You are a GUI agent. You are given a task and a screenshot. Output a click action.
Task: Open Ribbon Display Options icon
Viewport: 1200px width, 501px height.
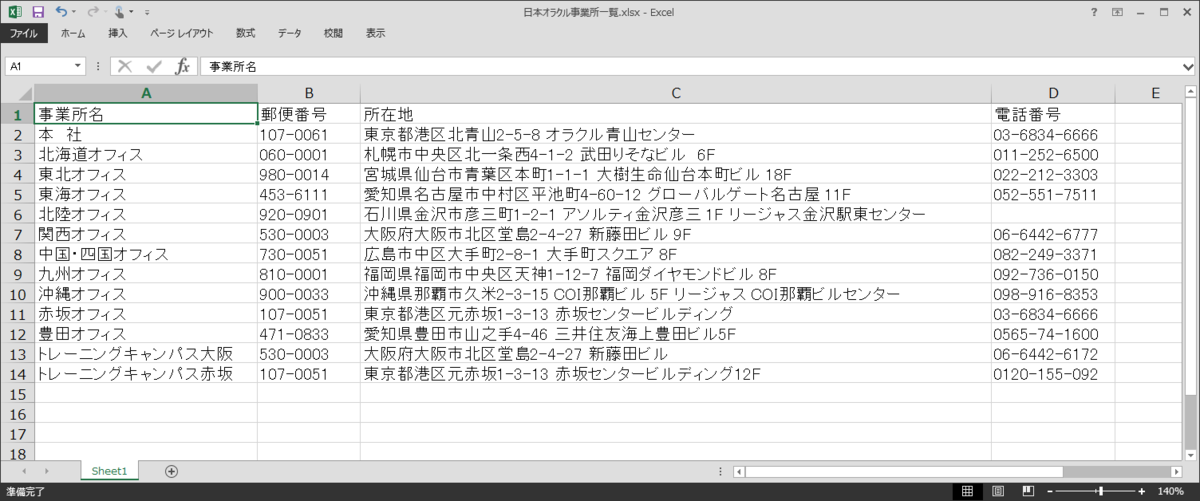click(x=1118, y=12)
